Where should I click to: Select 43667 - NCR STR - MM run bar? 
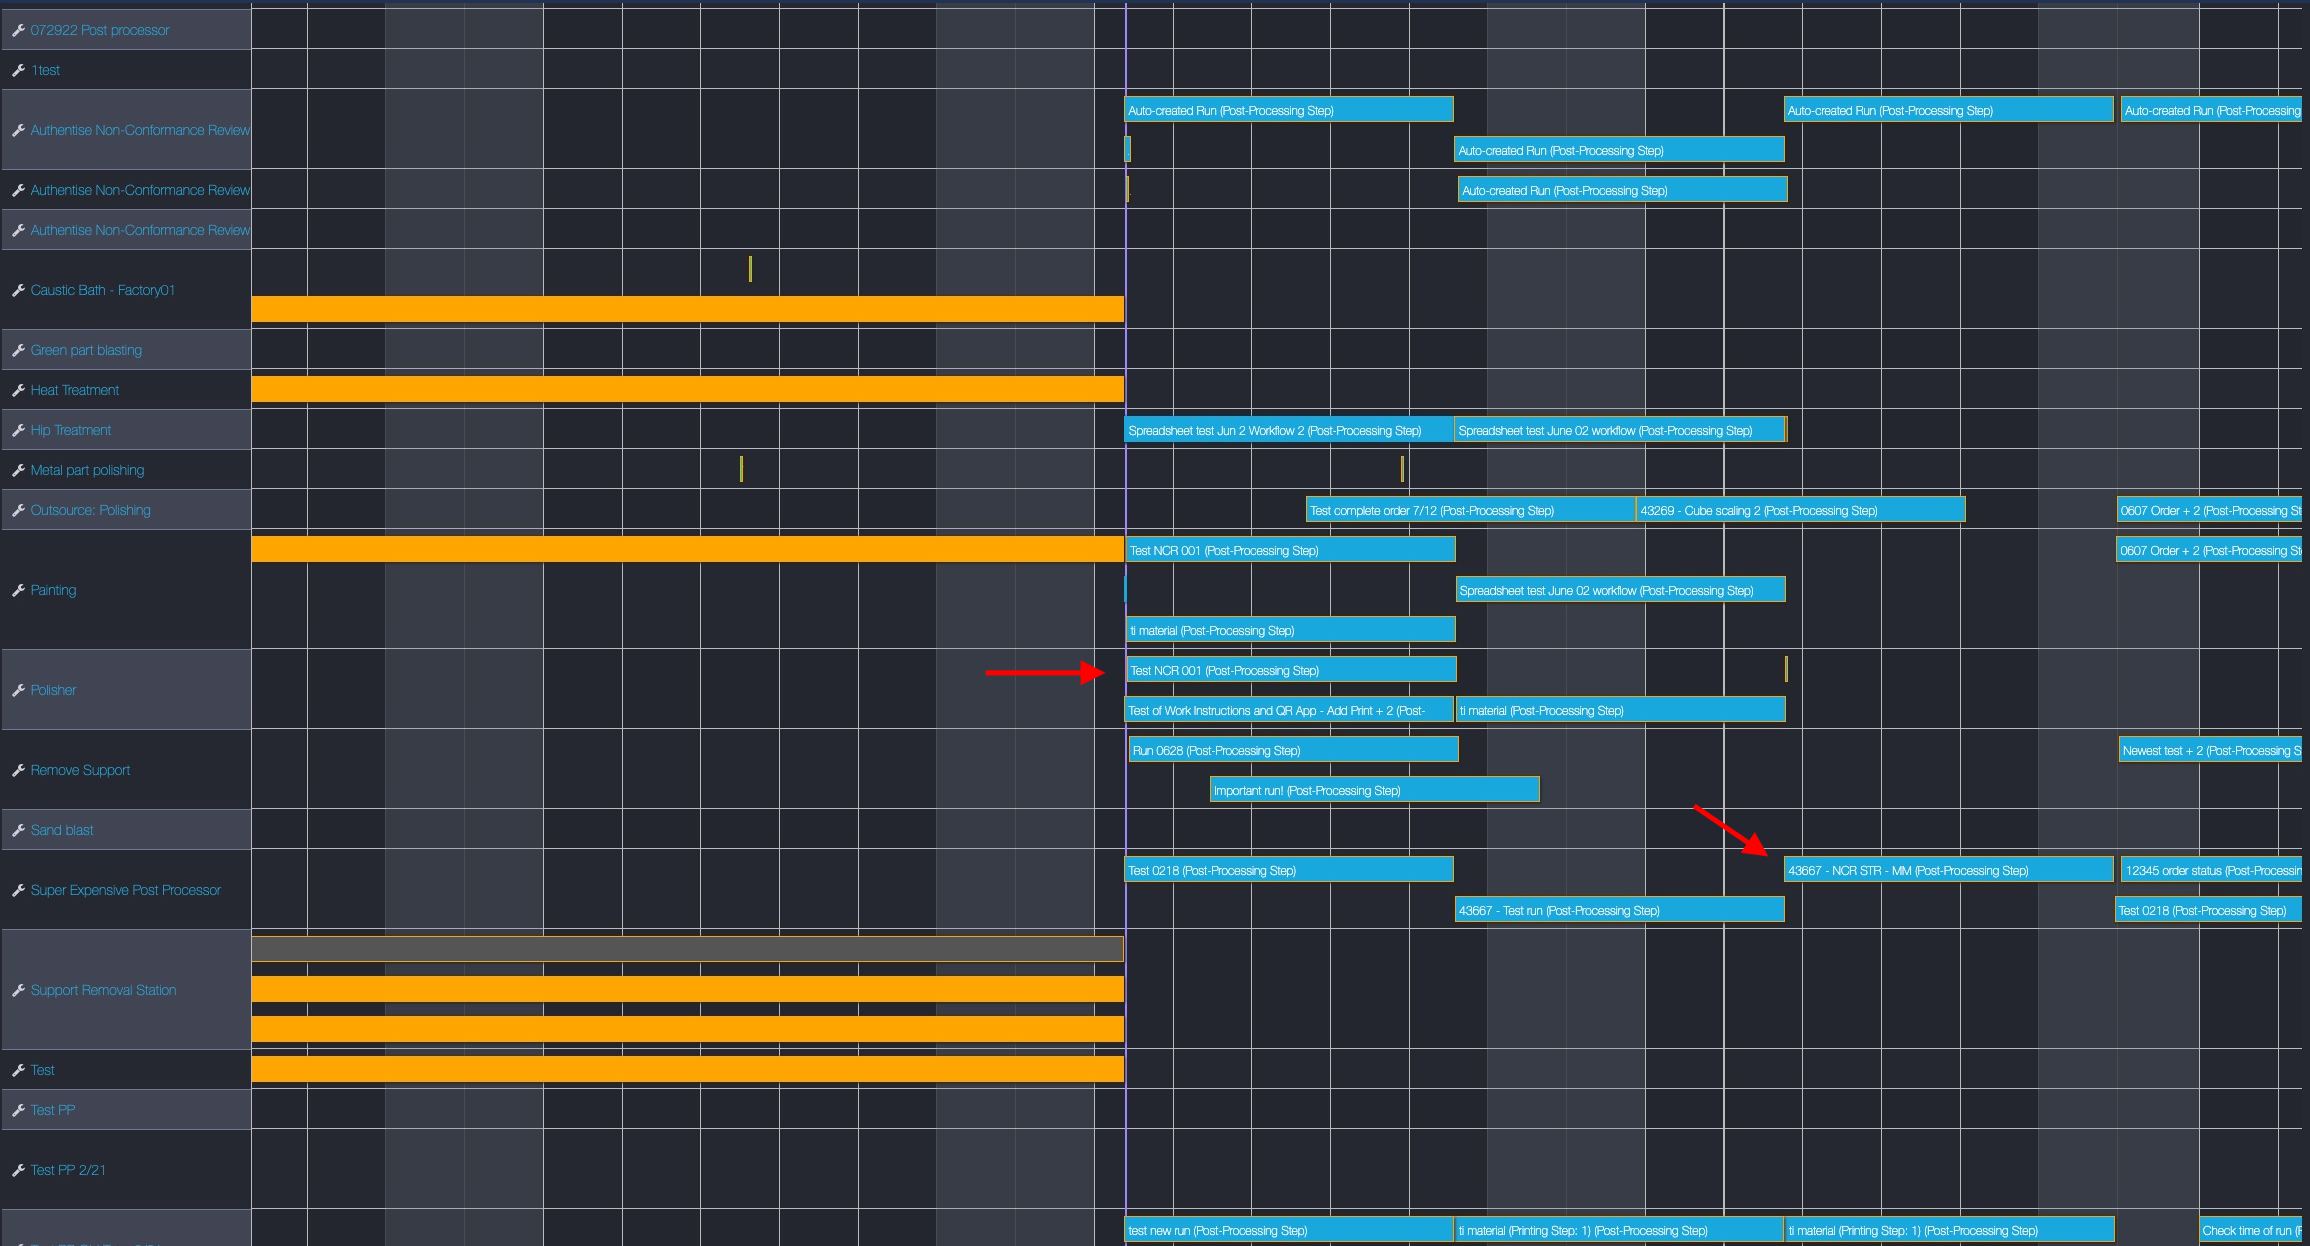tap(1947, 870)
